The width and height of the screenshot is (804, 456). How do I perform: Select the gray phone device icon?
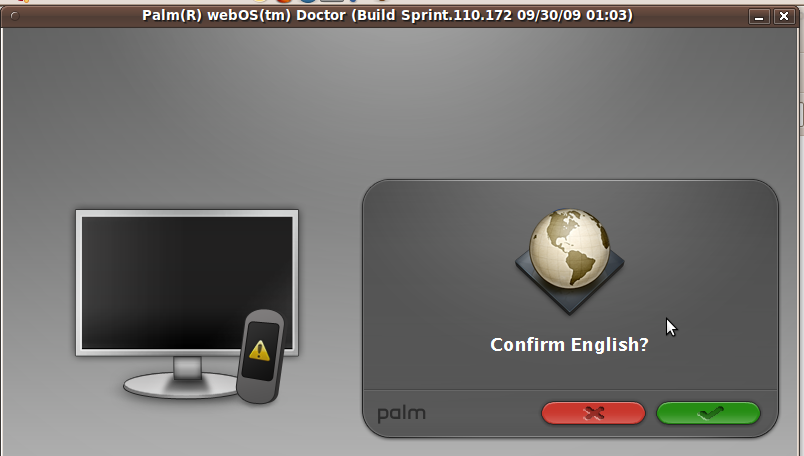[260, 356]
